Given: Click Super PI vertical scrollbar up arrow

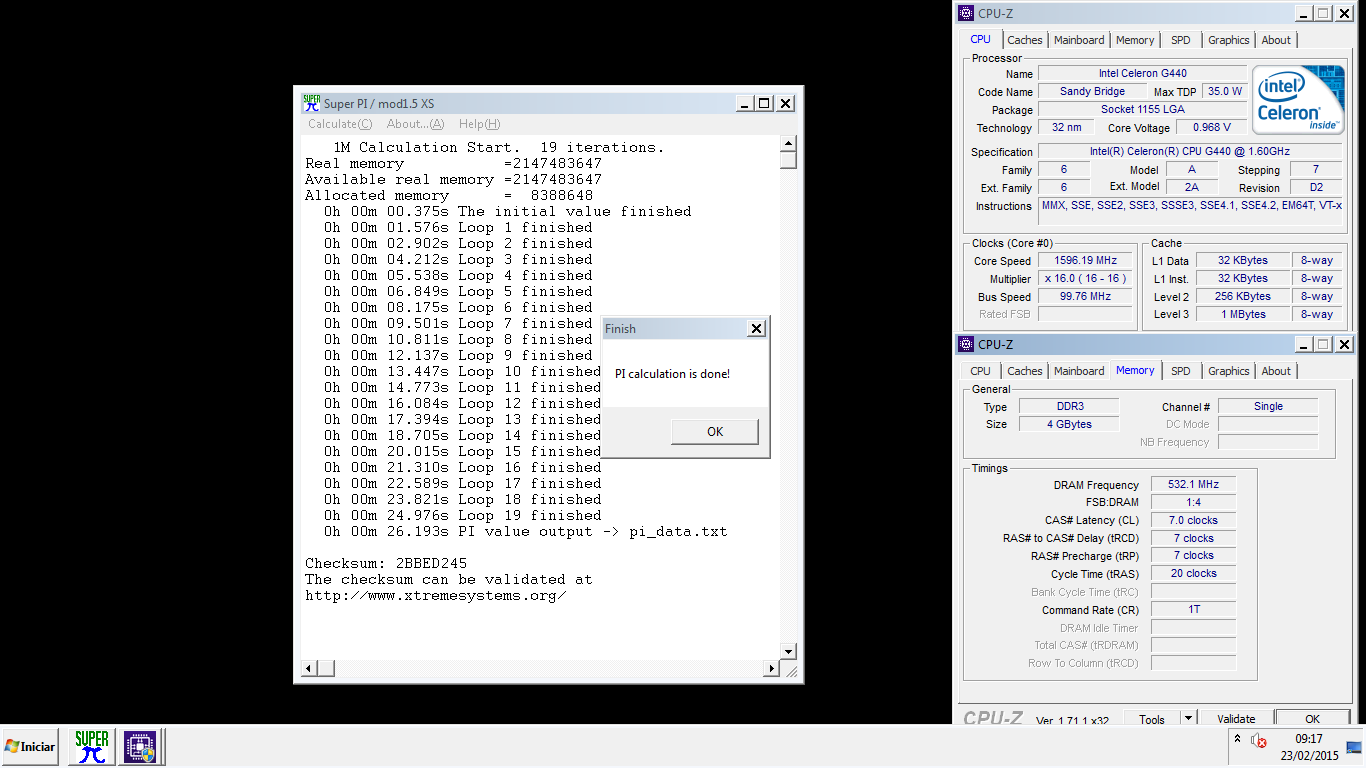Looking at the screenshot, I should click(788, 144).
